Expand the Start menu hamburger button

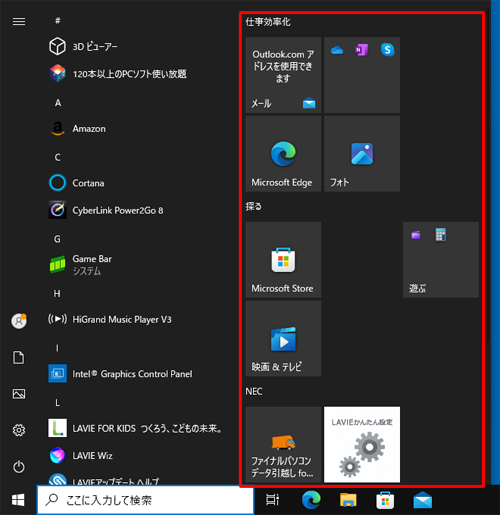point(19,22)
